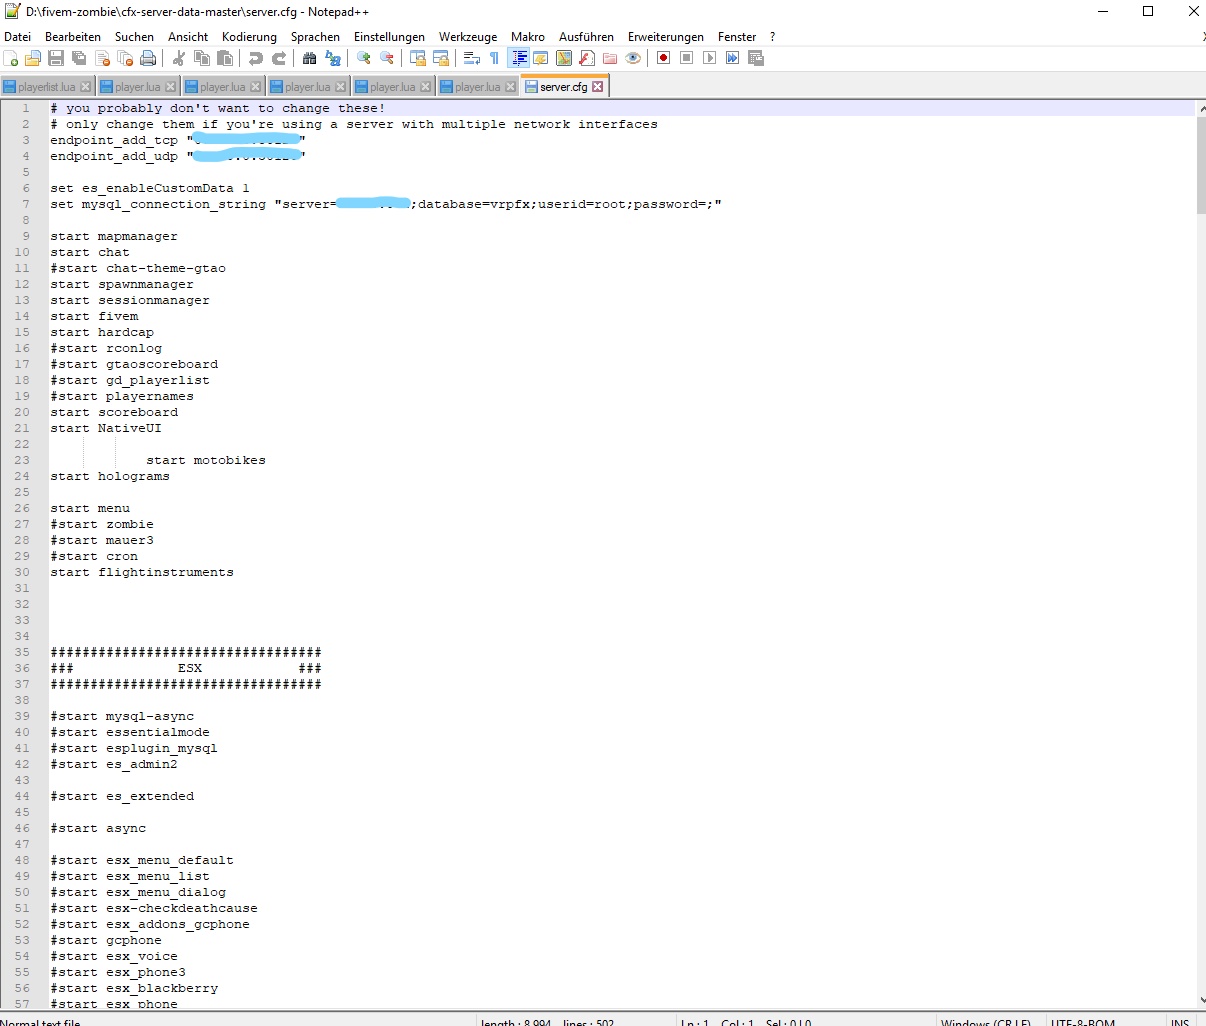This screenshot has height=1026, width=1206.
Task: Cut selection with the scissors icon
Action: [179, 59]
